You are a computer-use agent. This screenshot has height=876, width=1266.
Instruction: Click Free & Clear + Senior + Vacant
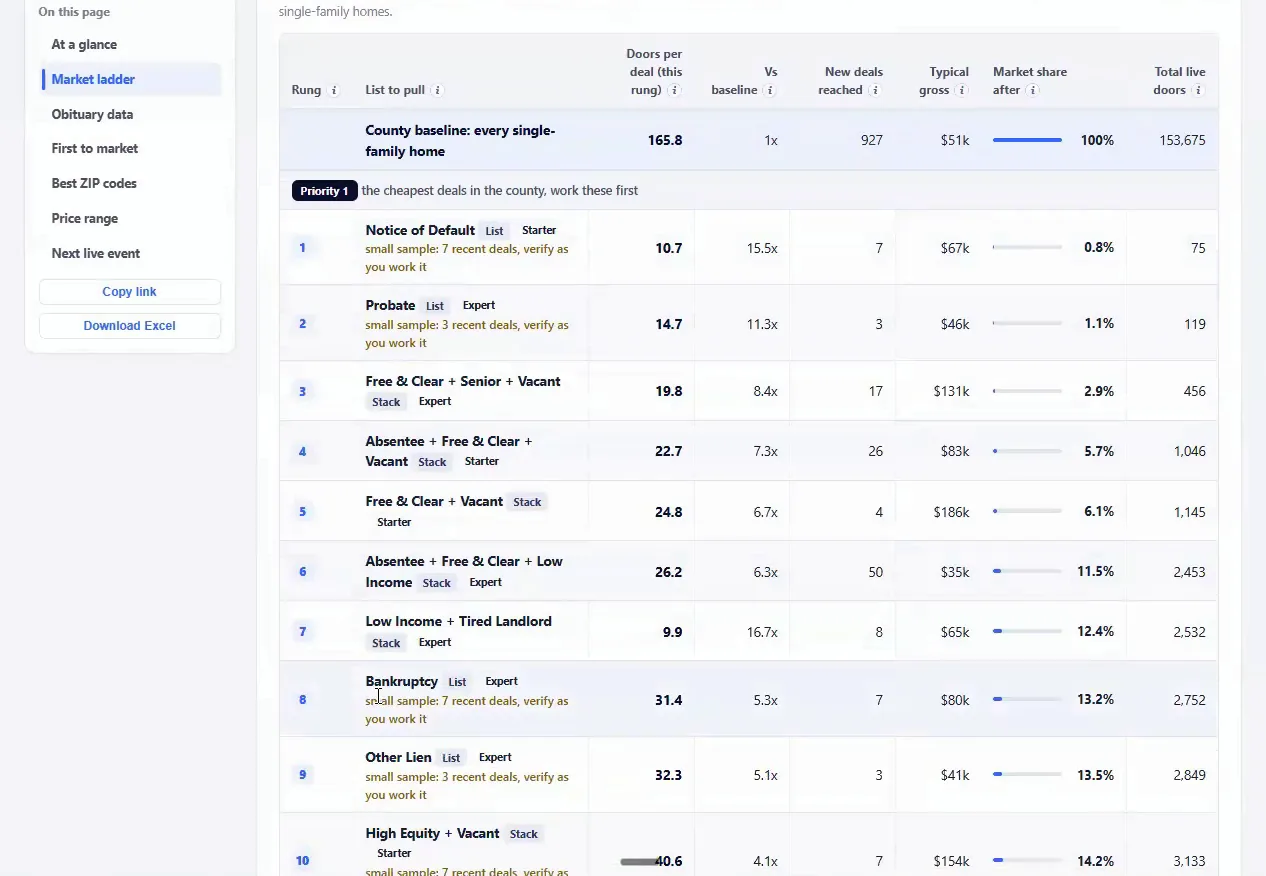pyautogui.click(x=463, y=381)
